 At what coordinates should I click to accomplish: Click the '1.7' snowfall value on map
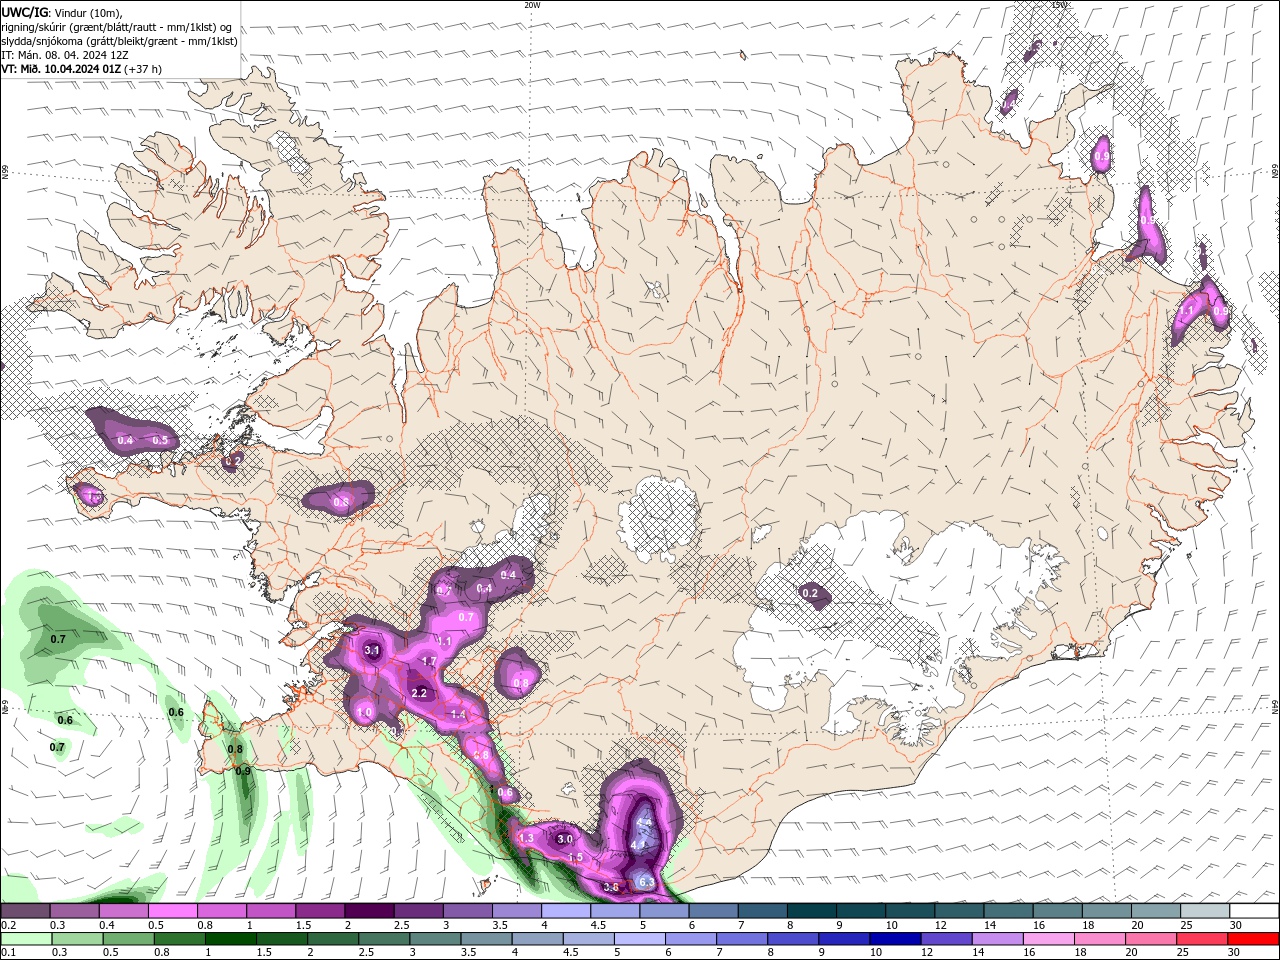[429, 662]
